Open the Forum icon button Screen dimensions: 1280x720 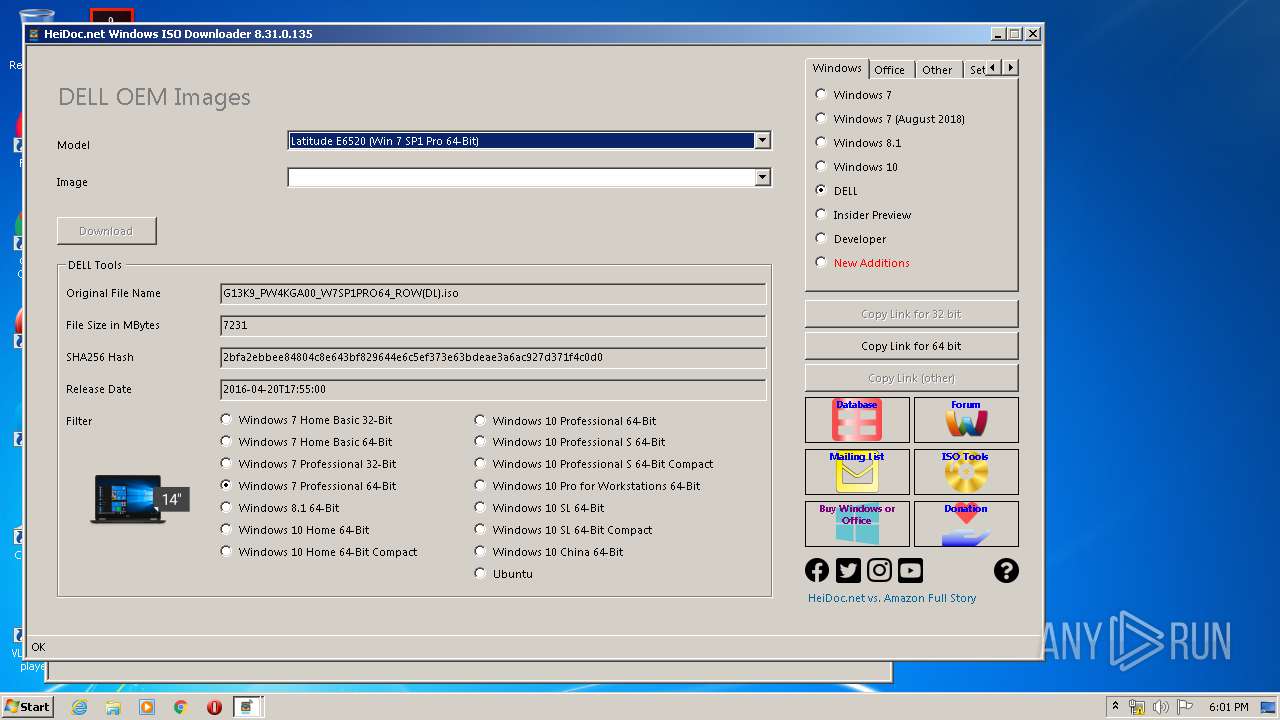point(966,420)
